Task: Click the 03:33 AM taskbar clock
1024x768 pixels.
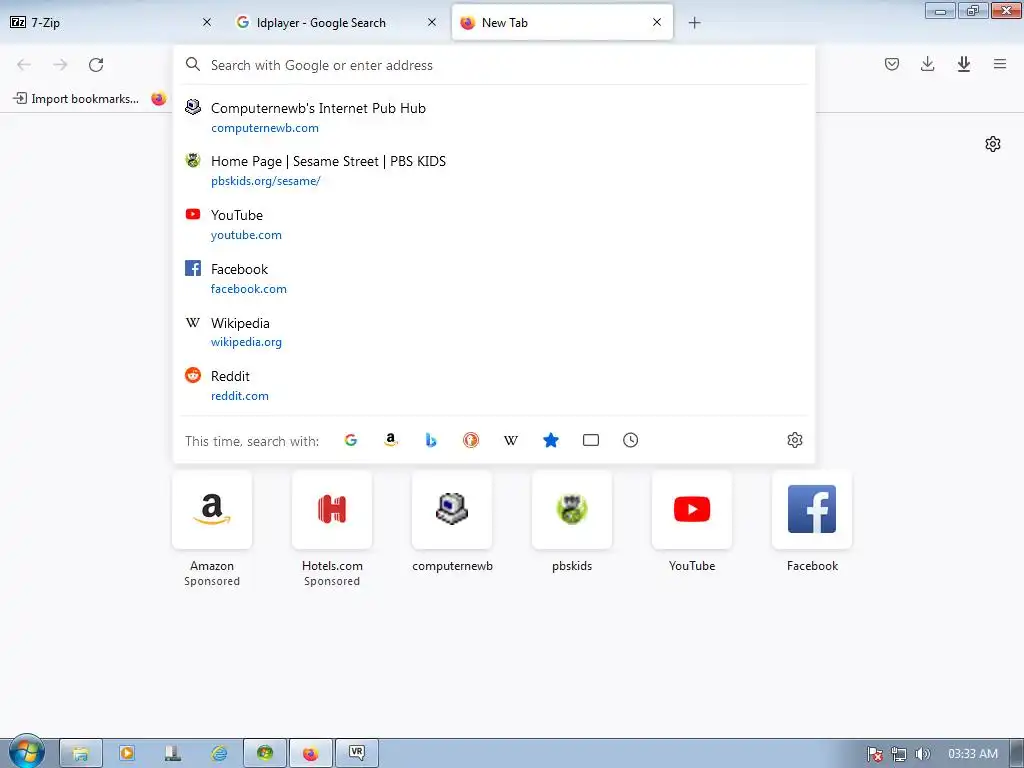Action: 972,754
